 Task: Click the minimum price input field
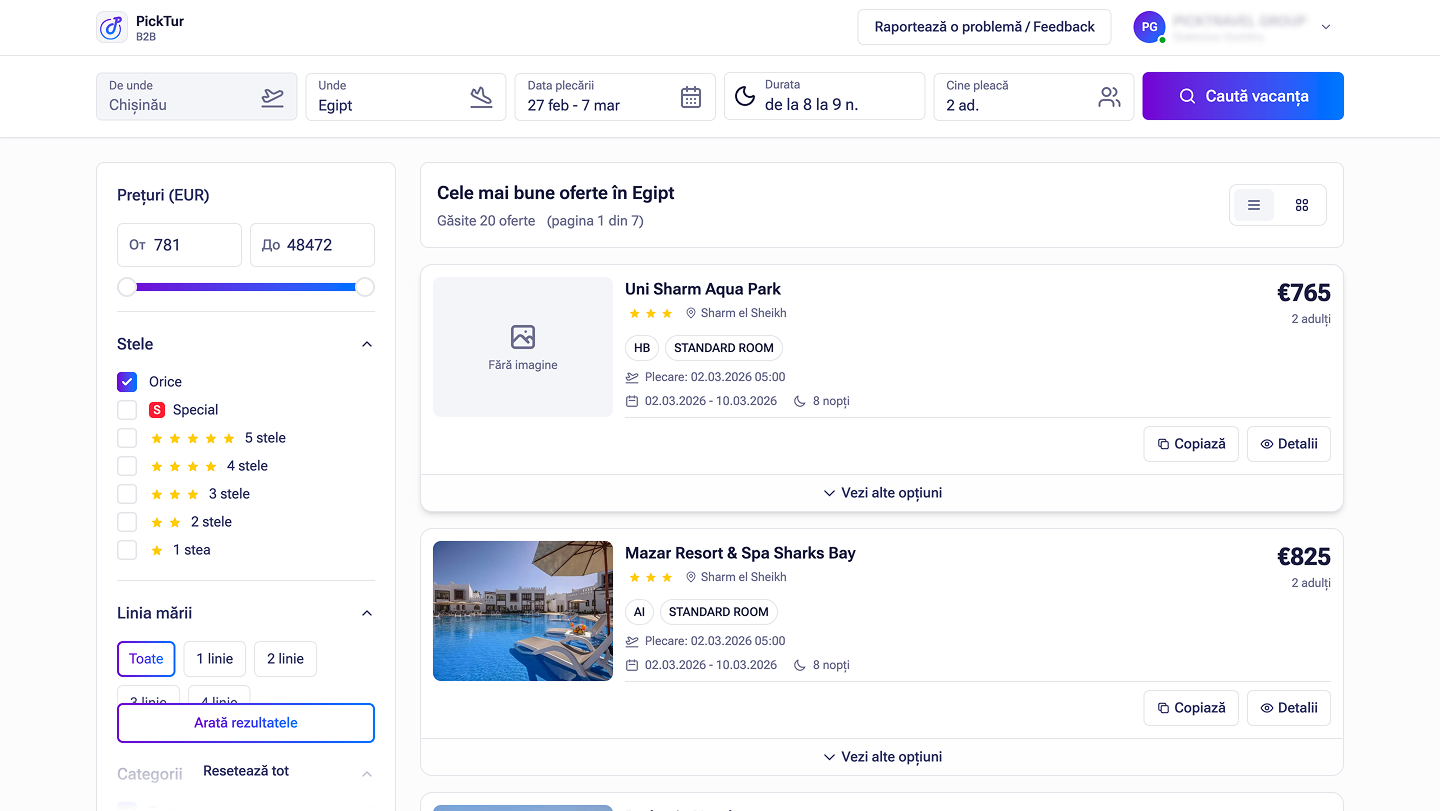tap(180, 245)
